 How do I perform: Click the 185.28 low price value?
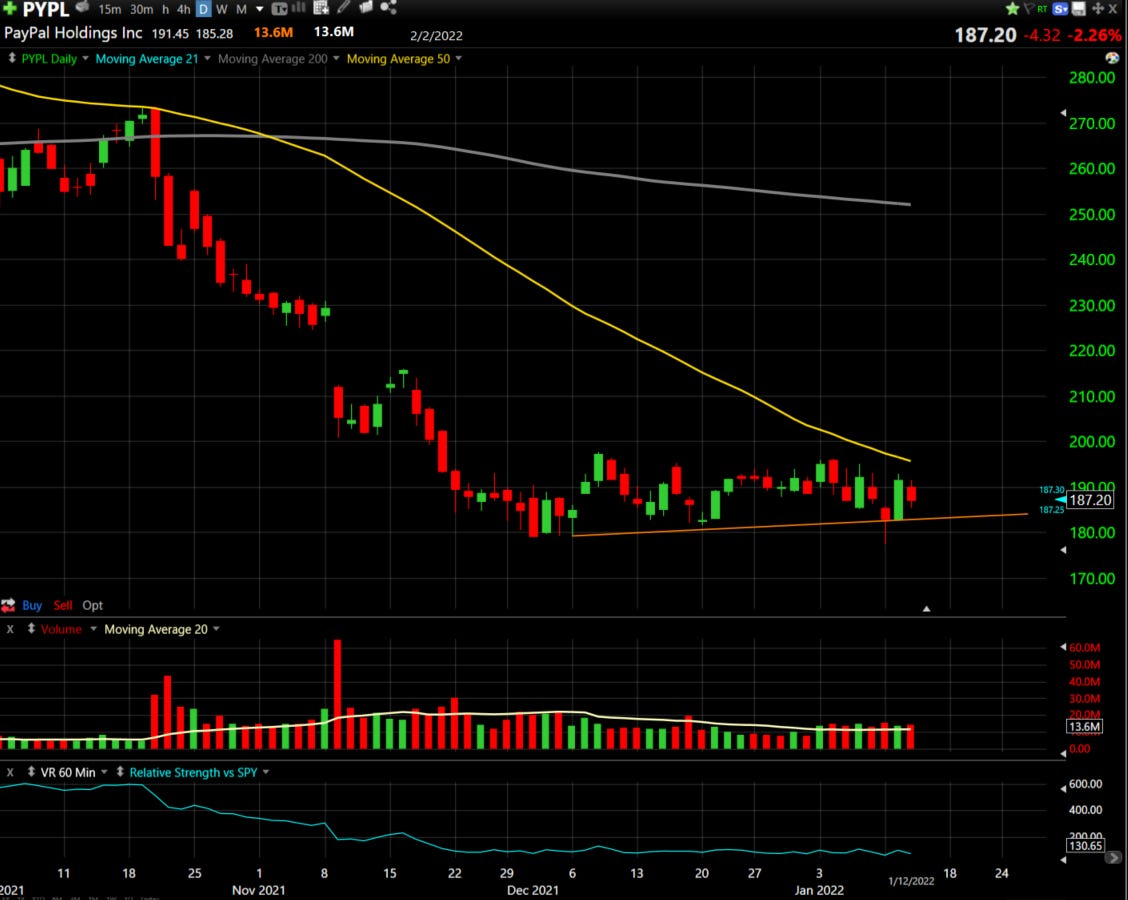pyautogui.click(x=214, y=34)
